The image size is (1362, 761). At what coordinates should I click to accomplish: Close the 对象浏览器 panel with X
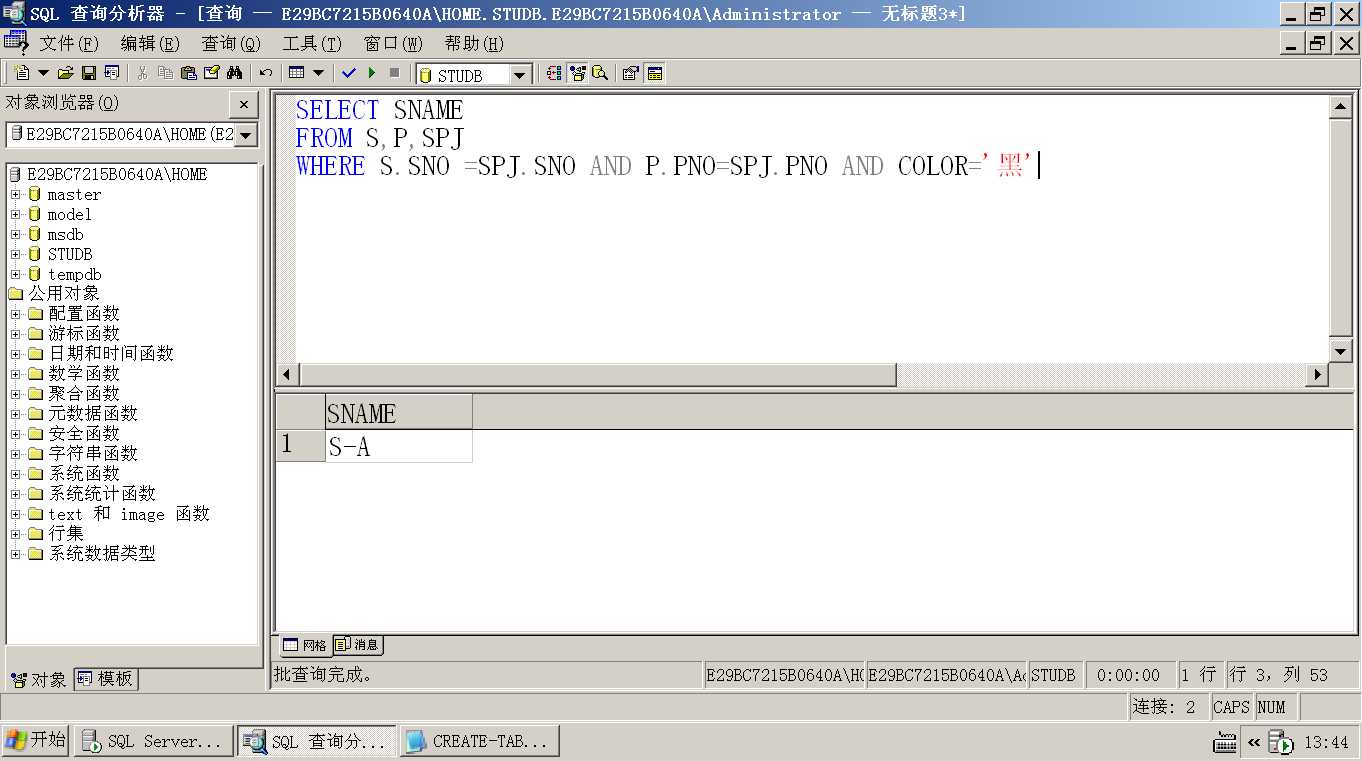[x=244, y=104]
